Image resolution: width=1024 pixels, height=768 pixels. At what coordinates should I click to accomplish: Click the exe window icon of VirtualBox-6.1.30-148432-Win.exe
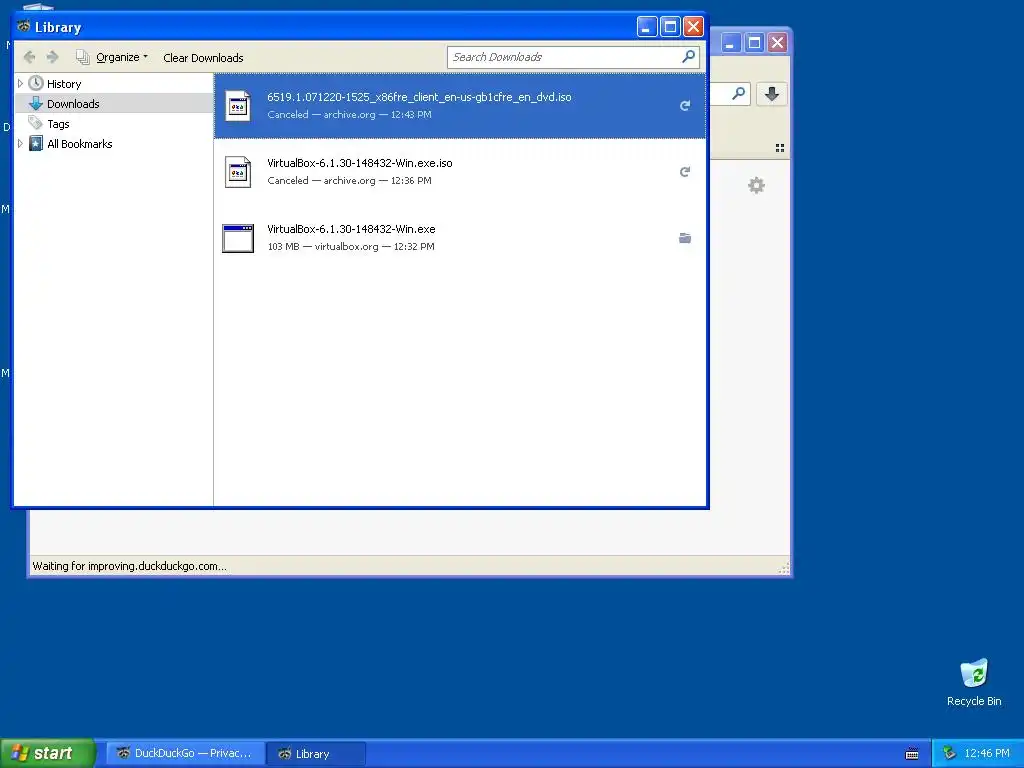click(238, 238)
